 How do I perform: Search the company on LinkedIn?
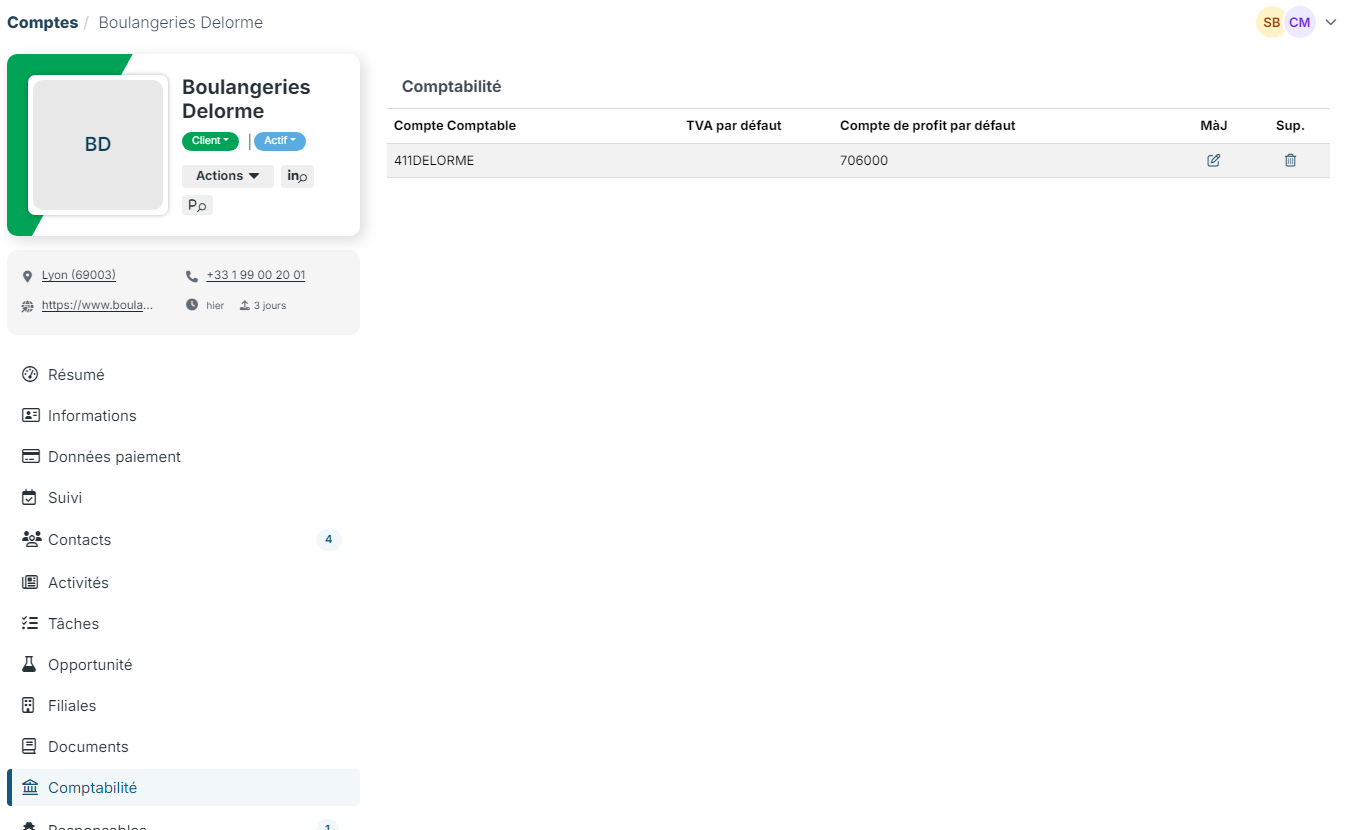tap(297, 176)
